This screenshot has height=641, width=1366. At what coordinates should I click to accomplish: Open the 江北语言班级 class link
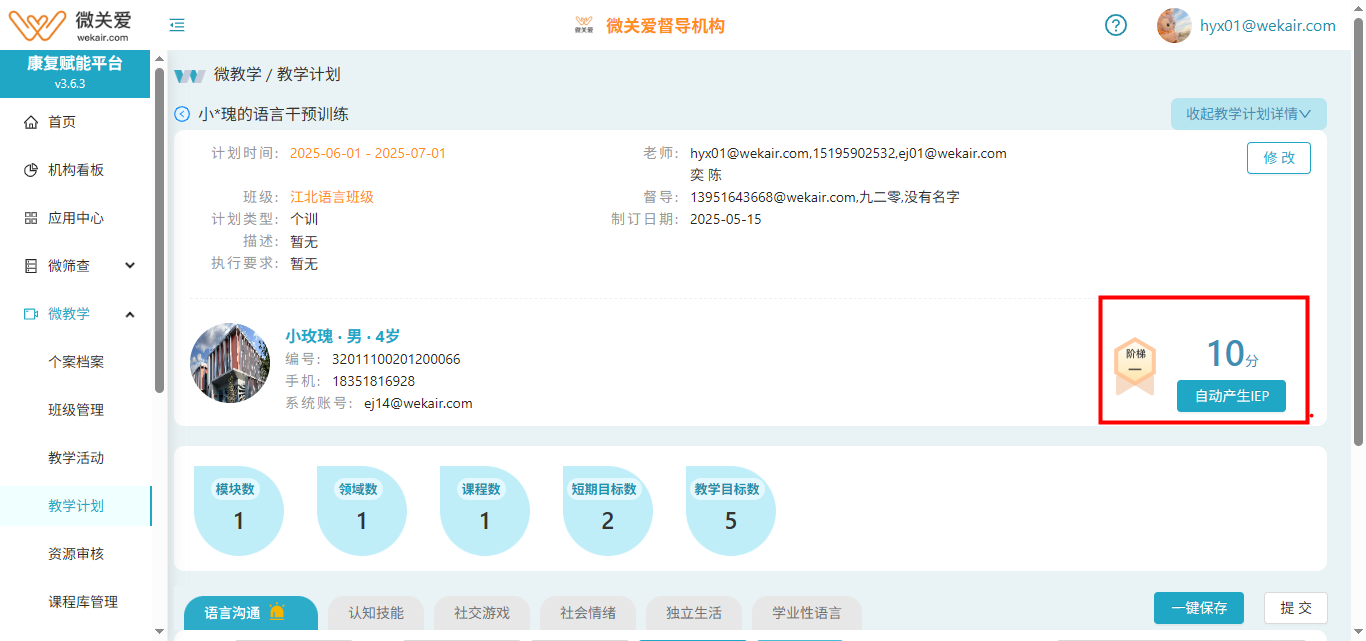point(332,197)
